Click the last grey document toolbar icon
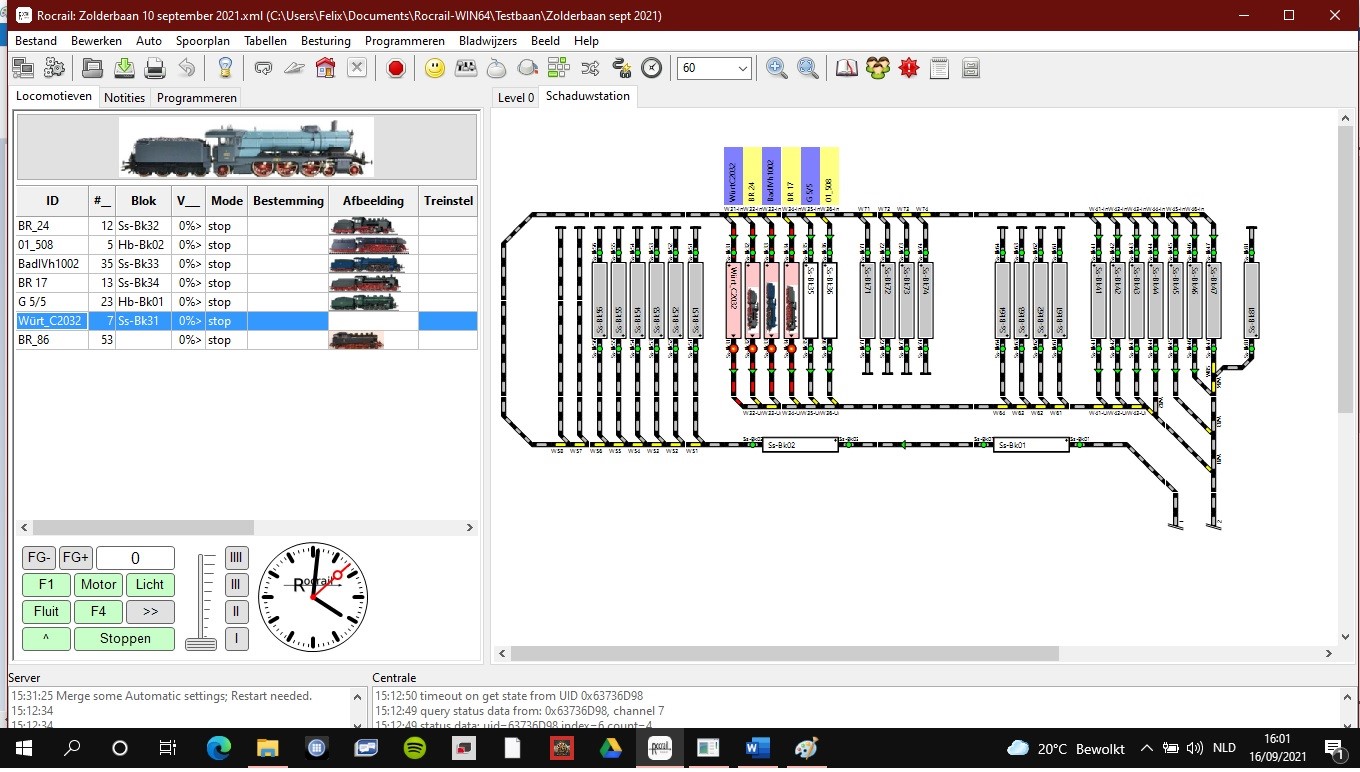The height and width of the screenshot is (772, 1360). (x=970, y=68)
